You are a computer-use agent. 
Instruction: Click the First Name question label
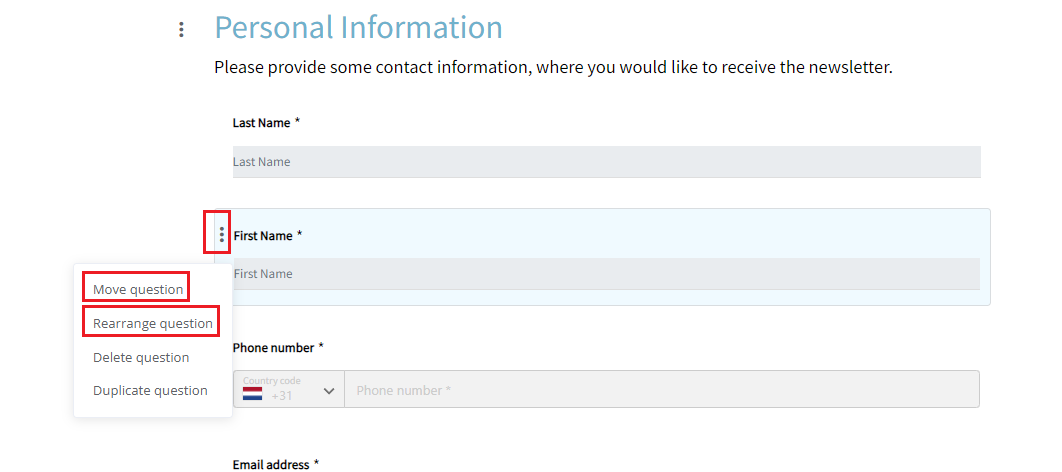(263, 236)
